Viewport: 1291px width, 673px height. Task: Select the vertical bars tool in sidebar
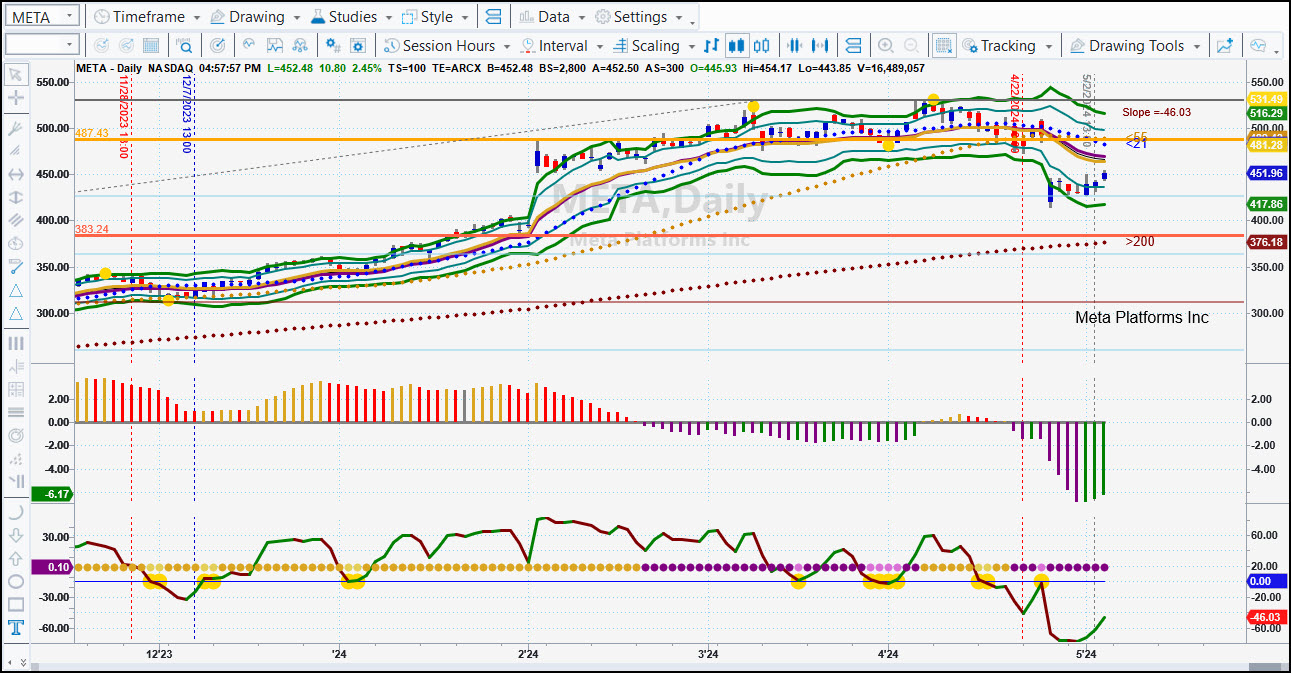tap(16, 343)
